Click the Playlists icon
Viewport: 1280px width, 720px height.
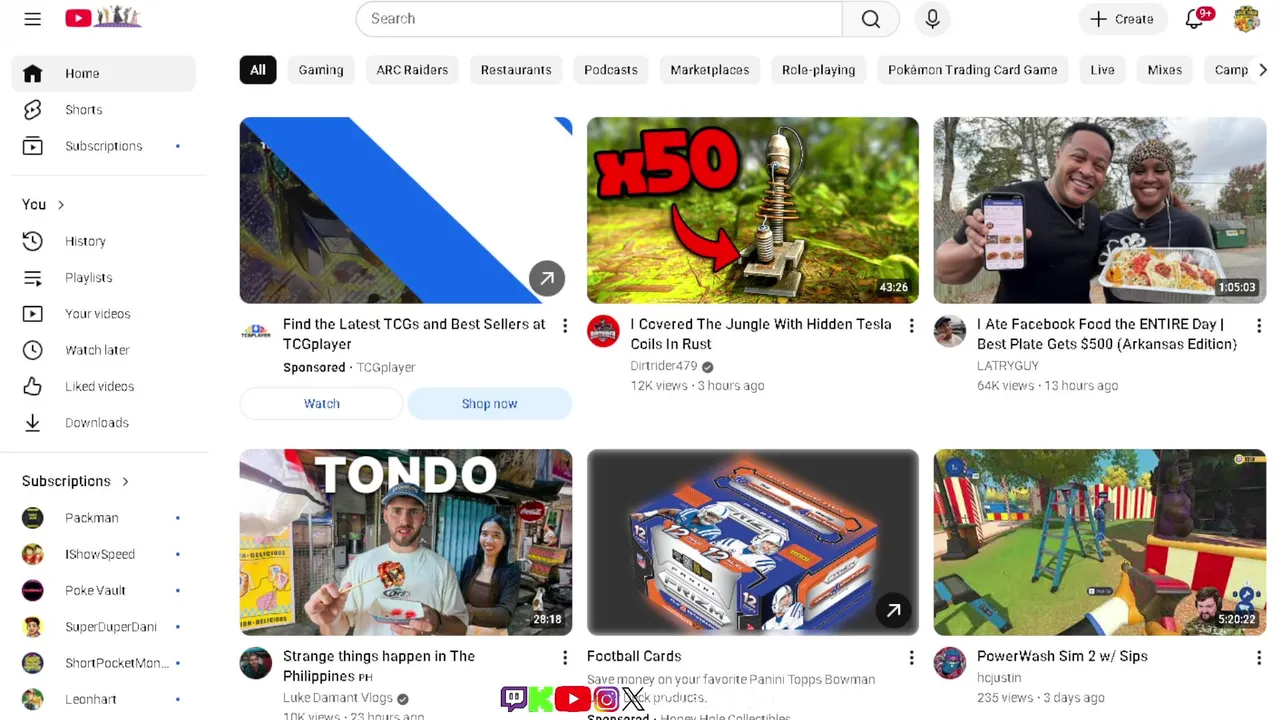(x=32, y=278)
